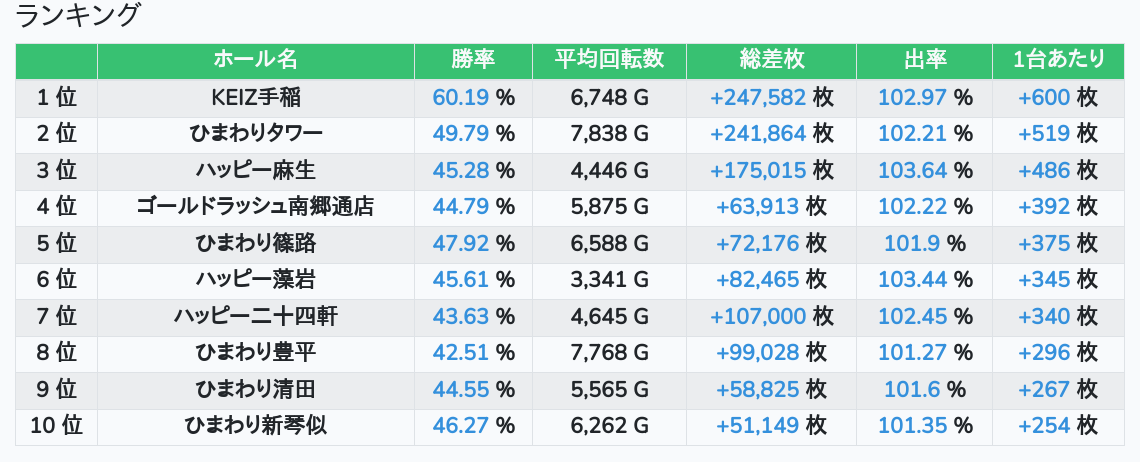Select the 10位 rank cell
Viewport: 1140px width, 462px height.
tap(56, 426)
